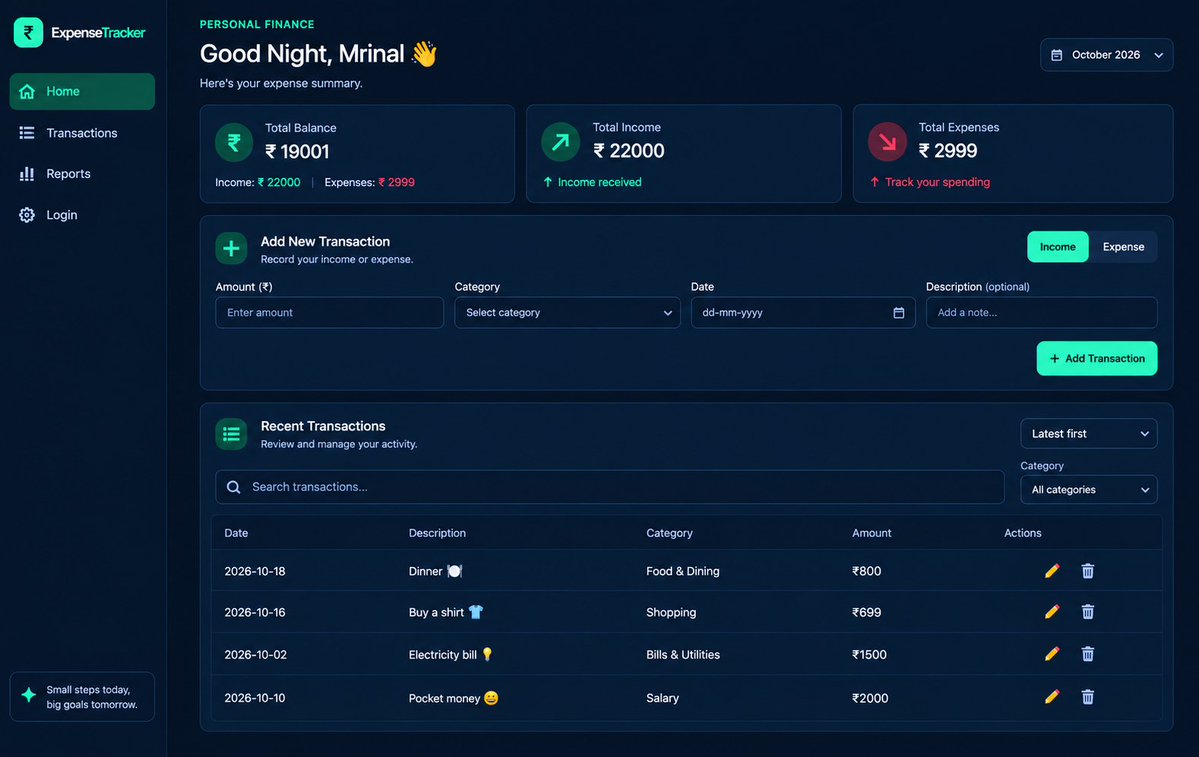Delete the Pocket money transaction
1199x757 pixels.
pos(1087,697)
